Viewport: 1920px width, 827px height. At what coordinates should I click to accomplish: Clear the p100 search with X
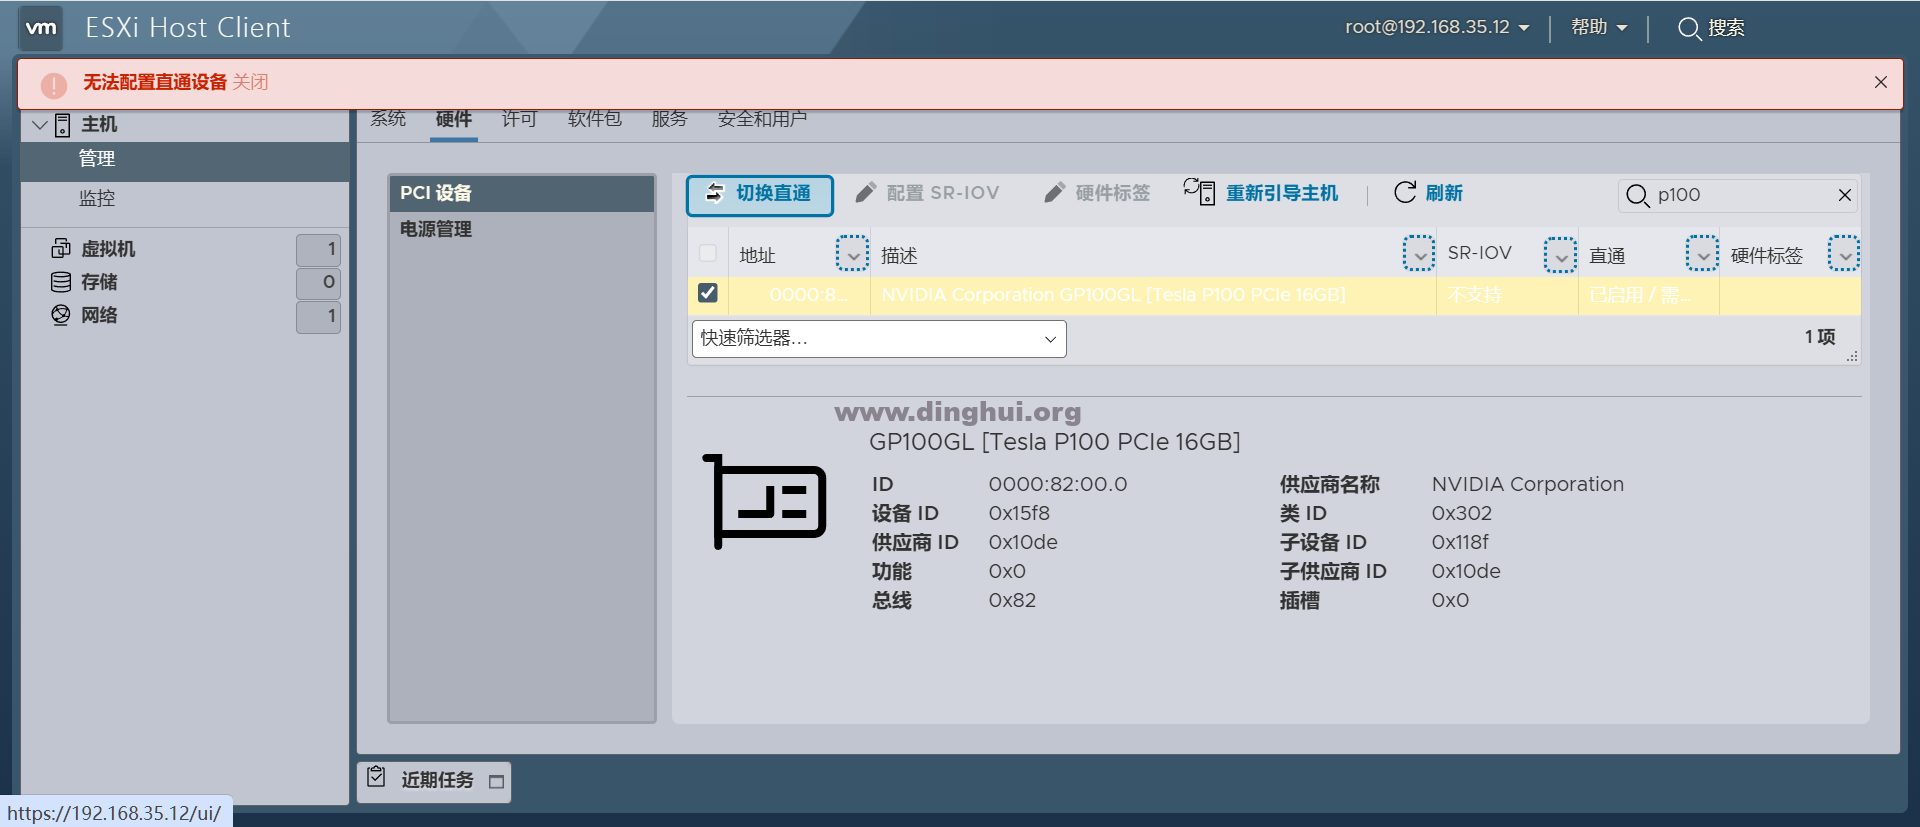click(x=1845, y=195)
